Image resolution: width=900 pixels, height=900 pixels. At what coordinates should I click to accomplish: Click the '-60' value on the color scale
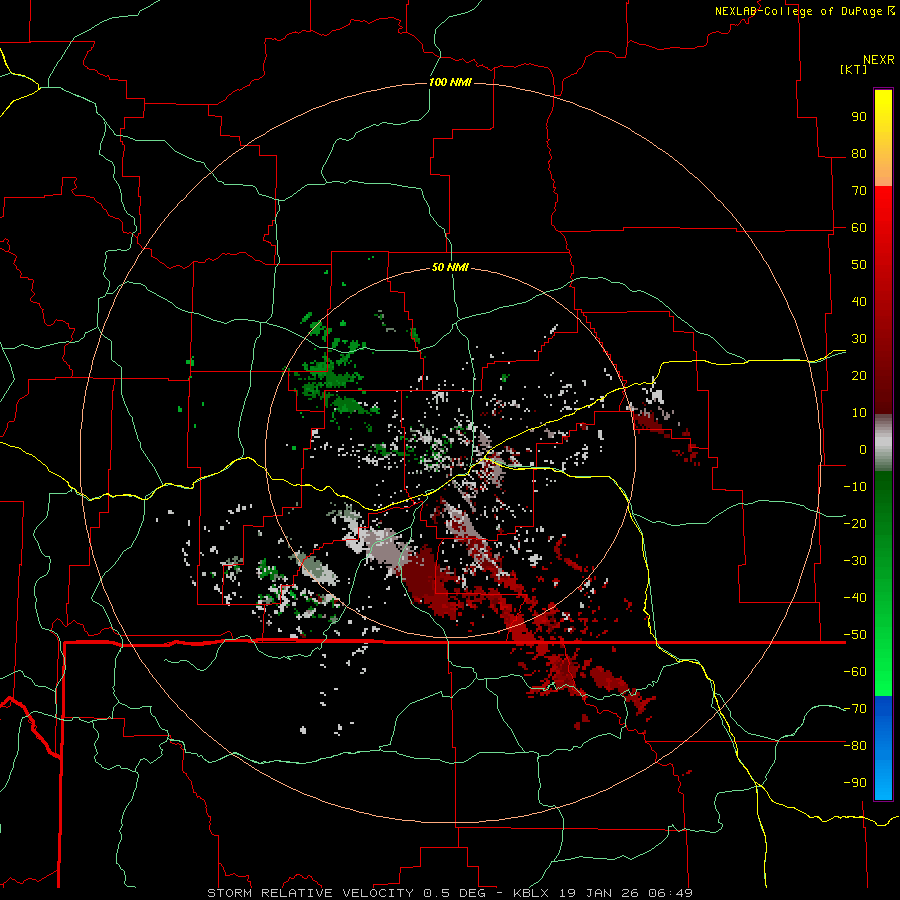click(855, 672)
